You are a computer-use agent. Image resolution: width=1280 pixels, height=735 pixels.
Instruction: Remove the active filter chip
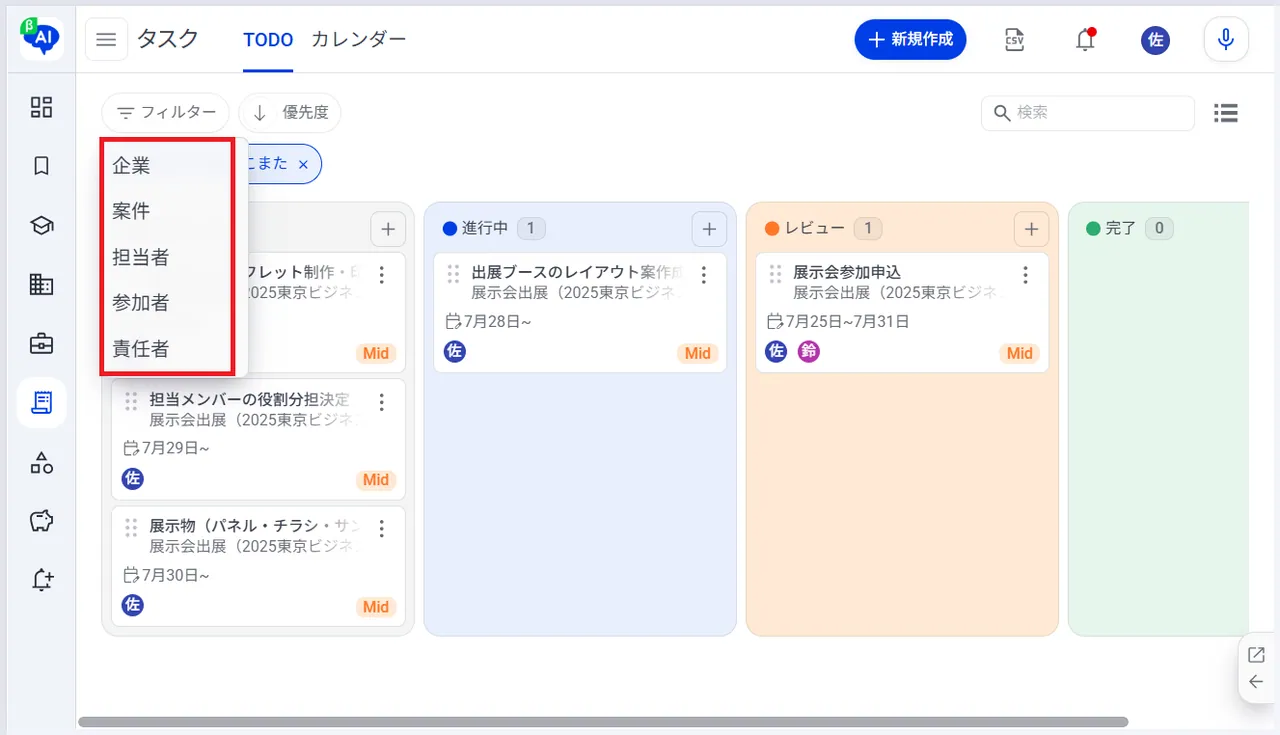[x=303, y=164]
